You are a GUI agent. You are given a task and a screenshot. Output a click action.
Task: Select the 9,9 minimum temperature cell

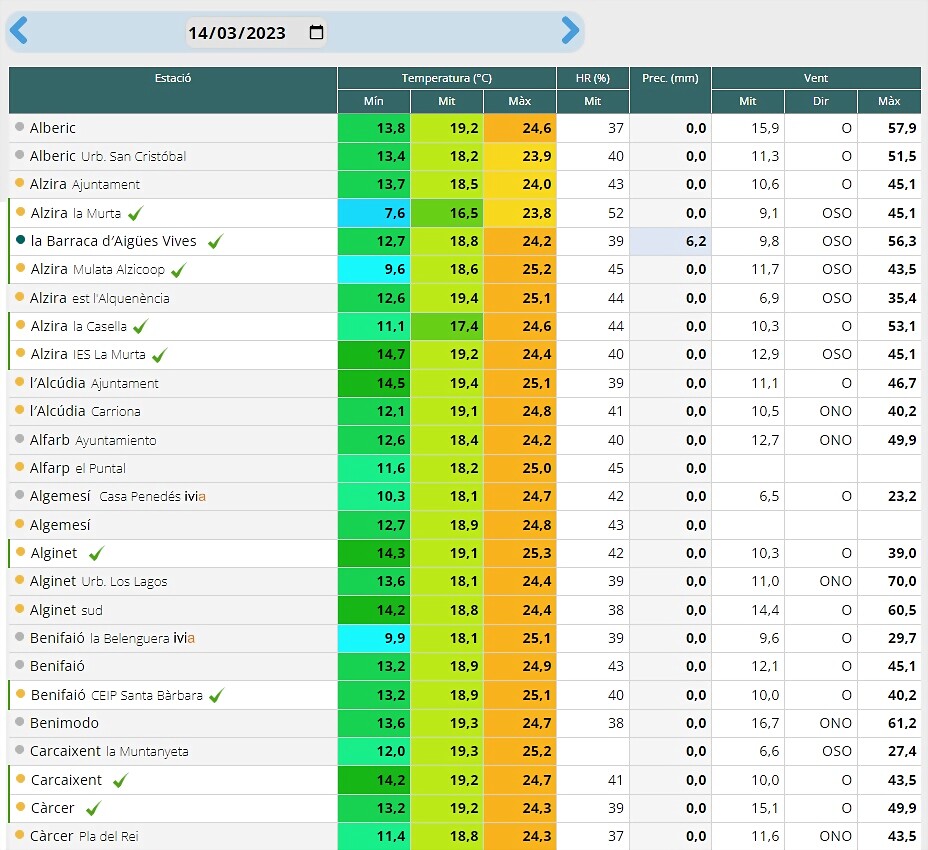click(374, 638)
